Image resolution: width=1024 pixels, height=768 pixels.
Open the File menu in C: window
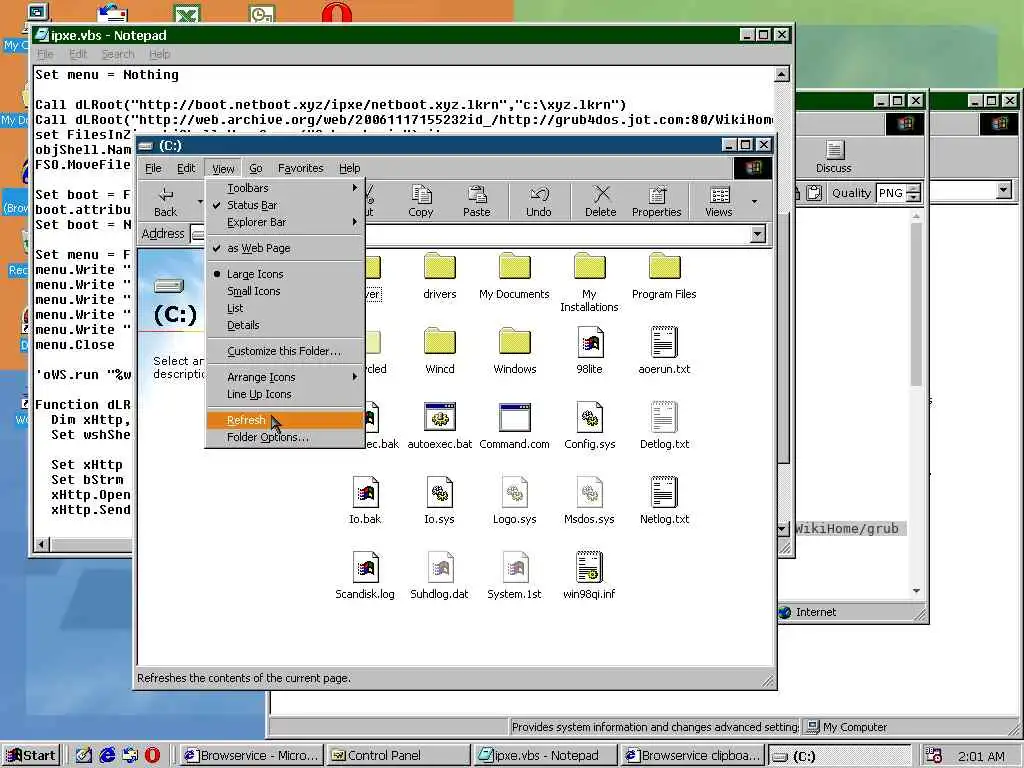(153, 168)
